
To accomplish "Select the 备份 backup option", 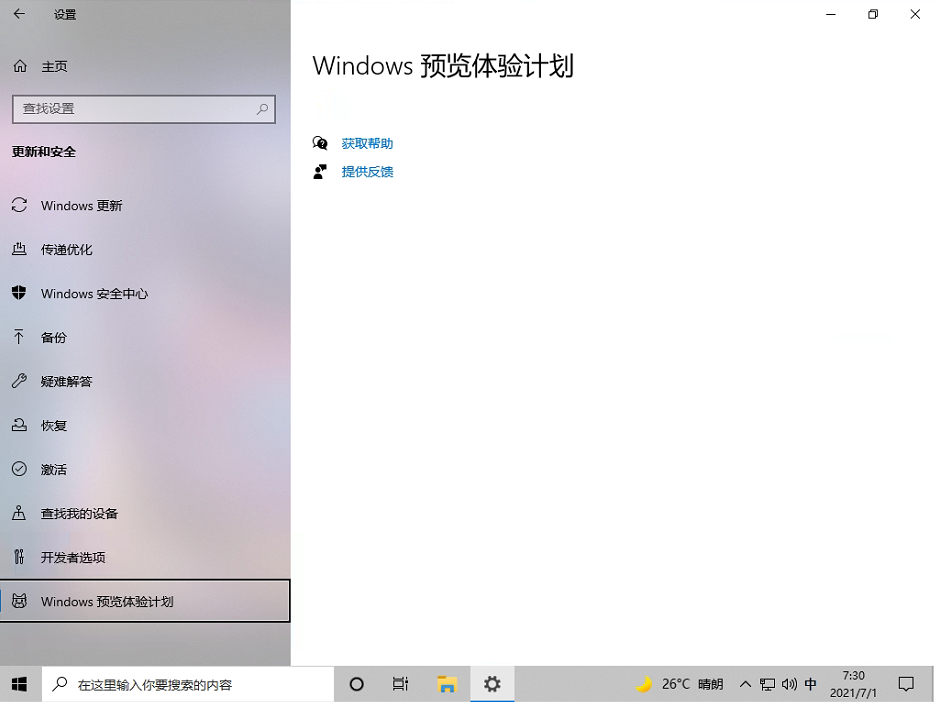I will (54, 337).
